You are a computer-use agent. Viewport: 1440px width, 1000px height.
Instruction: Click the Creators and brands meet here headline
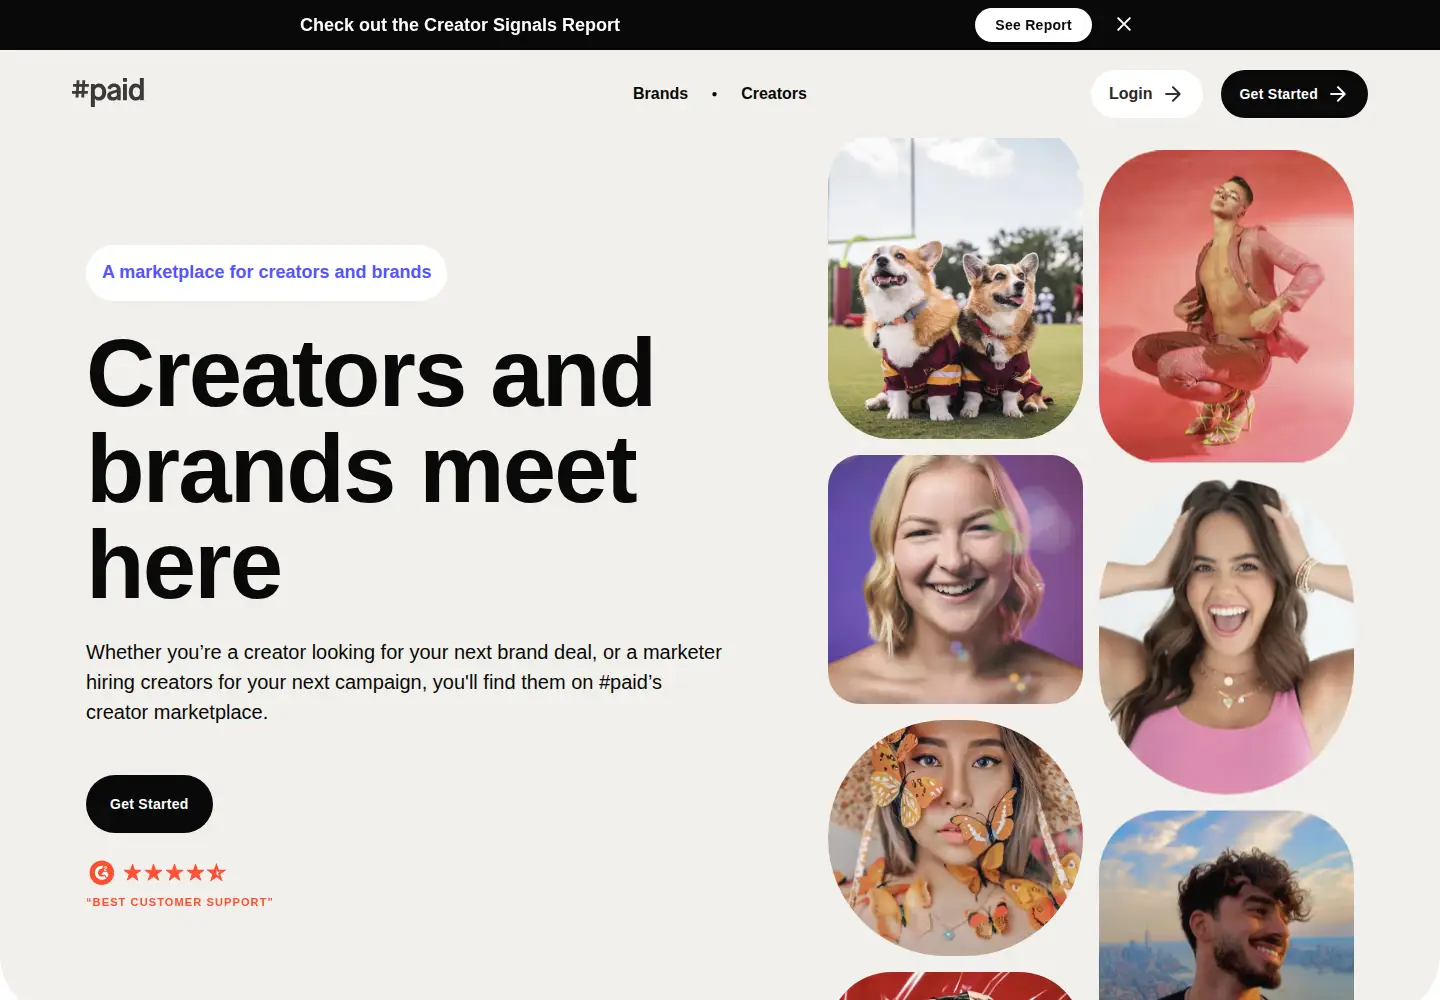pyautogui.click(x=371, y=469)
